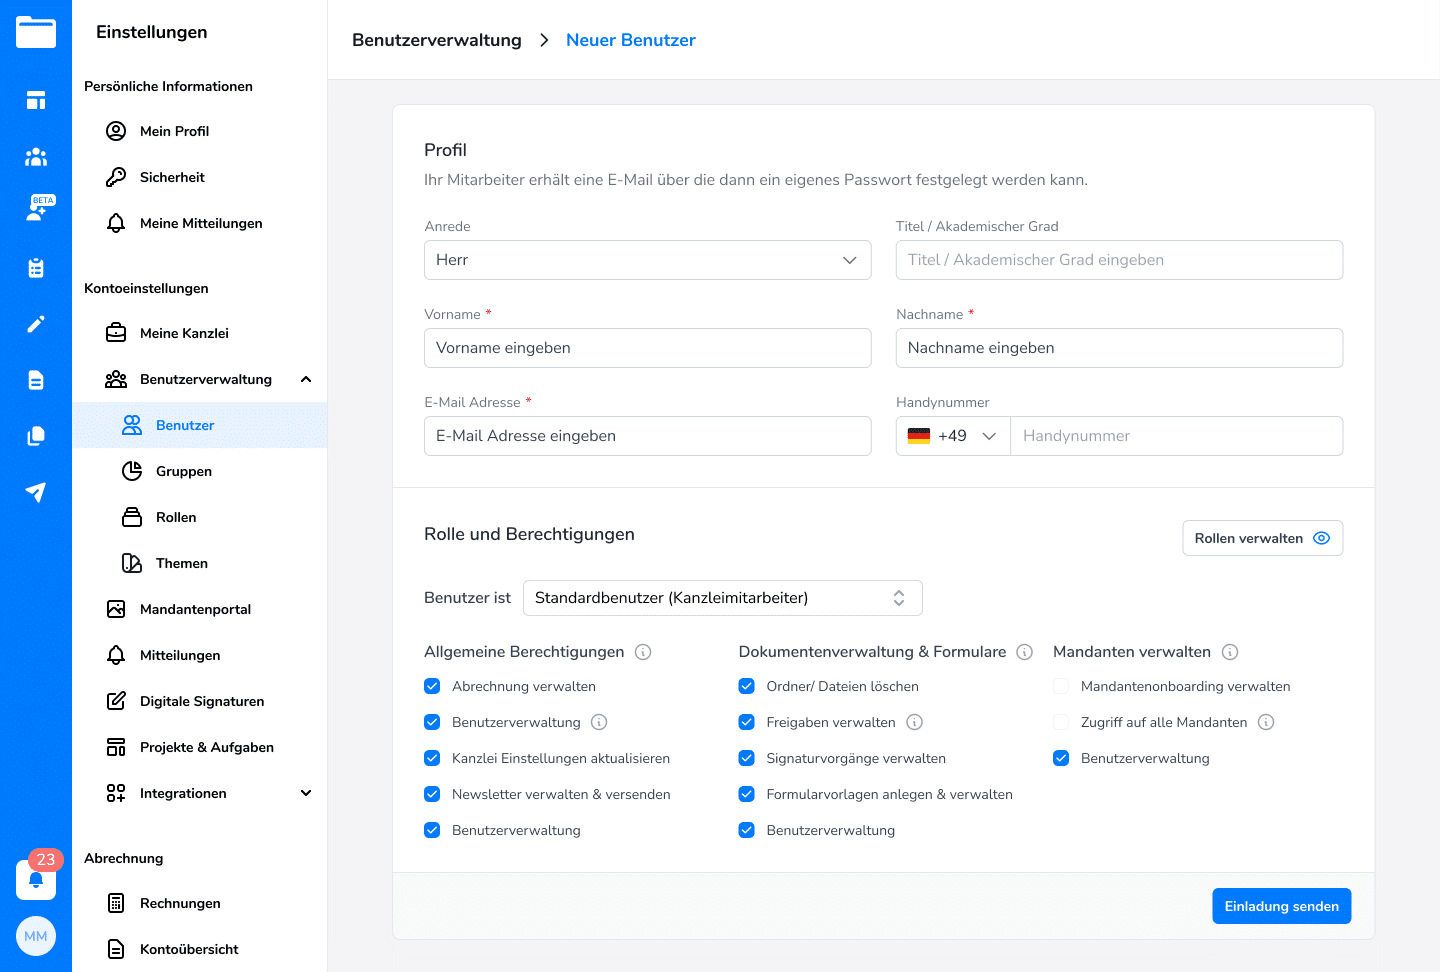The image size is (1440, 972).
Task: Uncheck the Abrechnung verwalten checkbox
Action: point(432,686)
